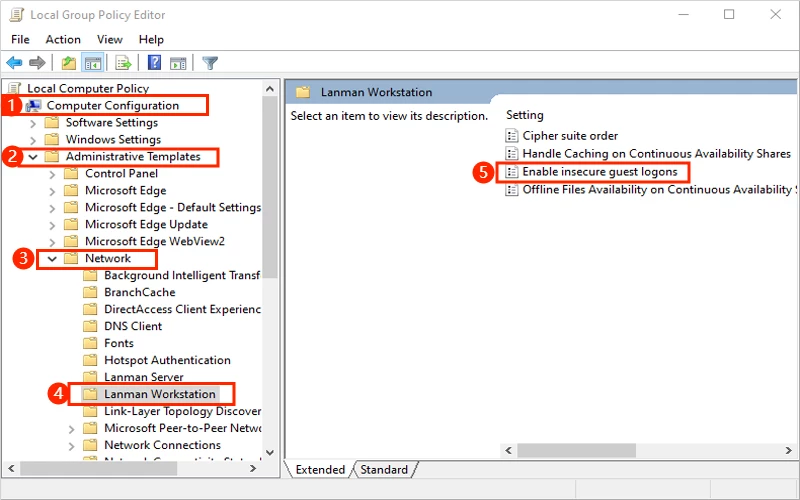The height and width of the screenshot is (500, 800).
Task: Click the Enable insecure guest logons icon
Action: pos(511,172)
